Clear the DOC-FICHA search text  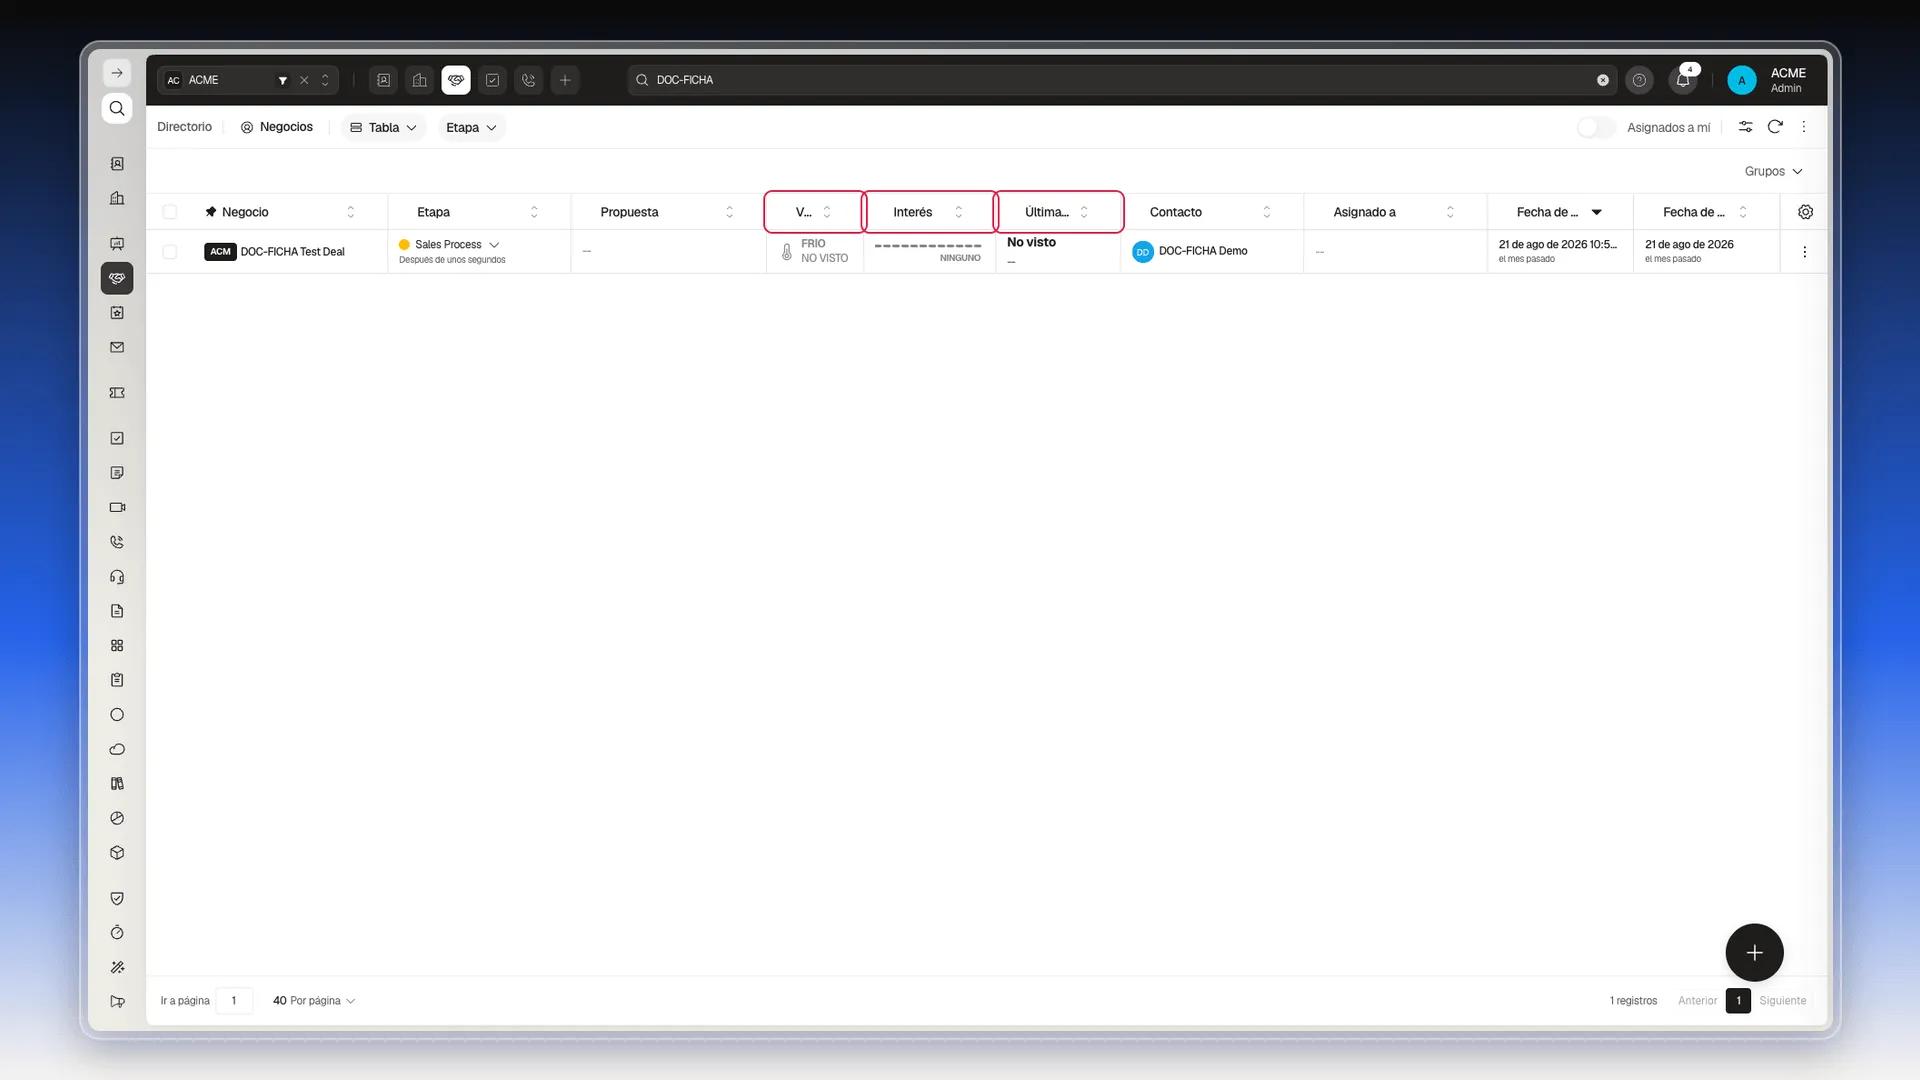pyautogui.click(x=1603, y=80)
